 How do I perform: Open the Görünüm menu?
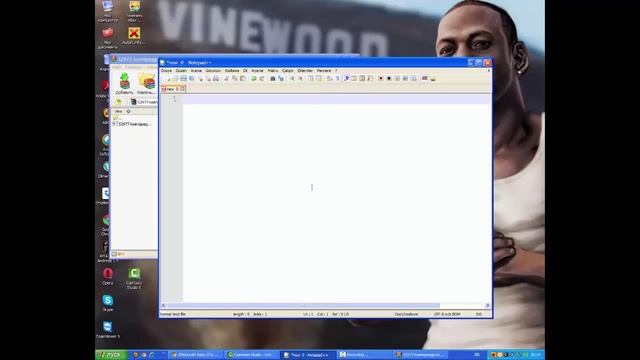point(213,71)
